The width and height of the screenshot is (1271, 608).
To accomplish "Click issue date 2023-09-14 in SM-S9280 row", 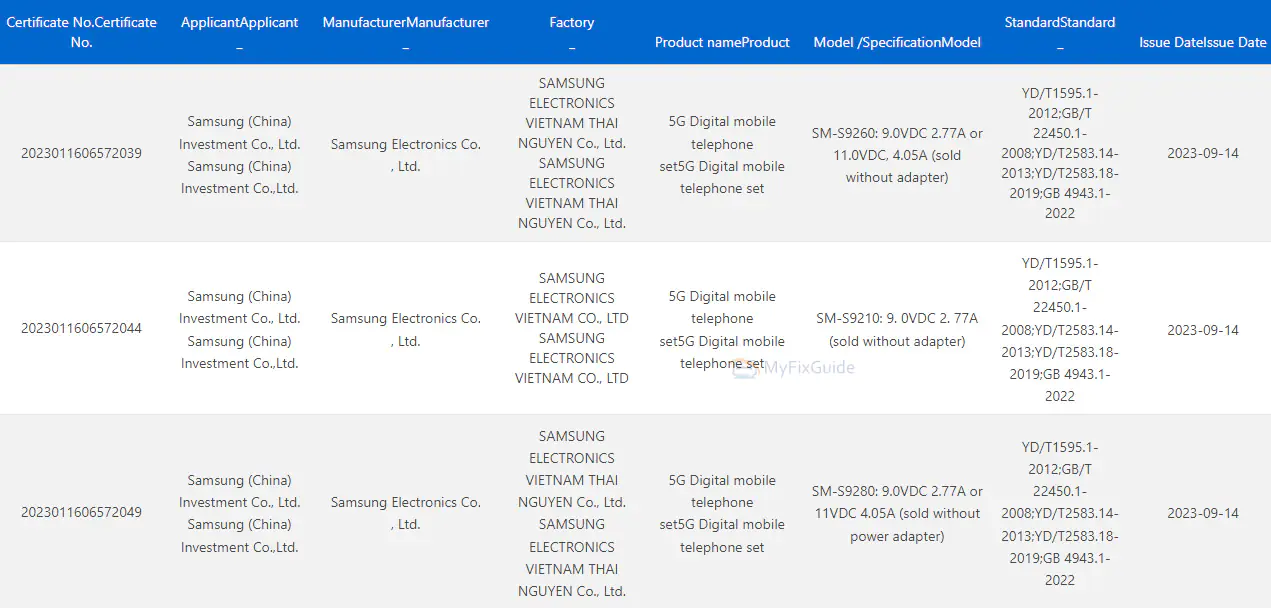I will pyautogui.click(x=1202, y=512).
